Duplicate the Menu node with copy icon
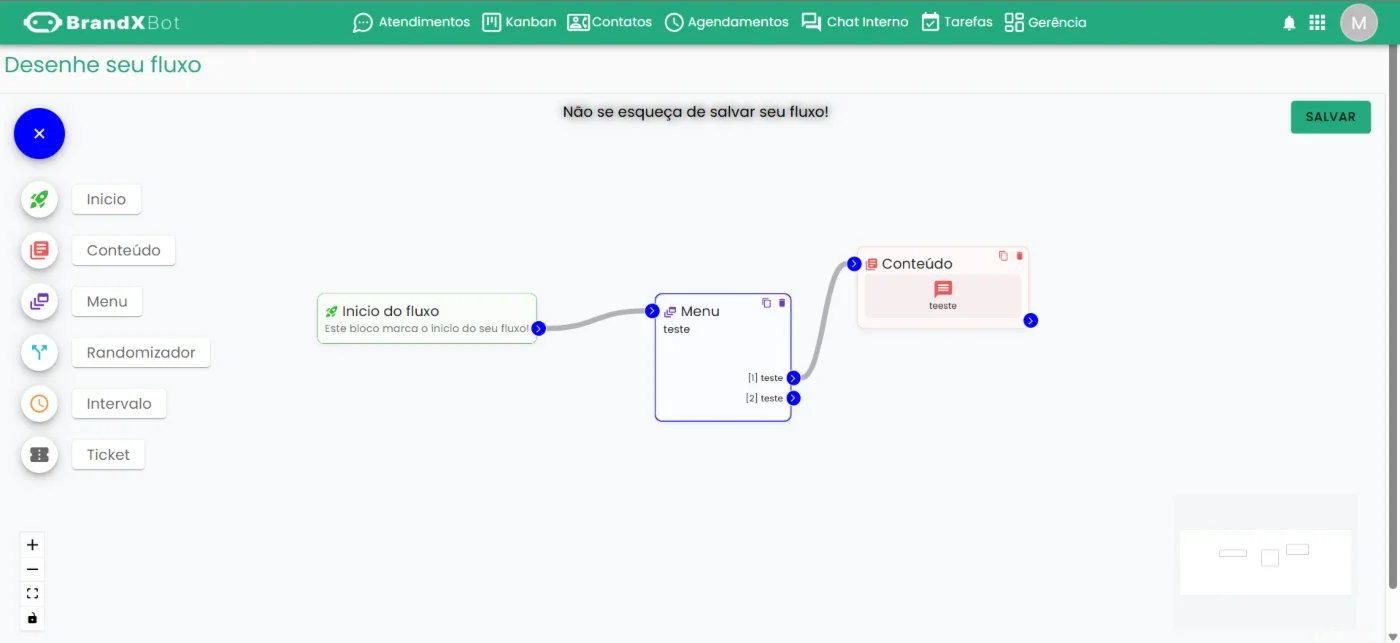 tap(767, 303)
